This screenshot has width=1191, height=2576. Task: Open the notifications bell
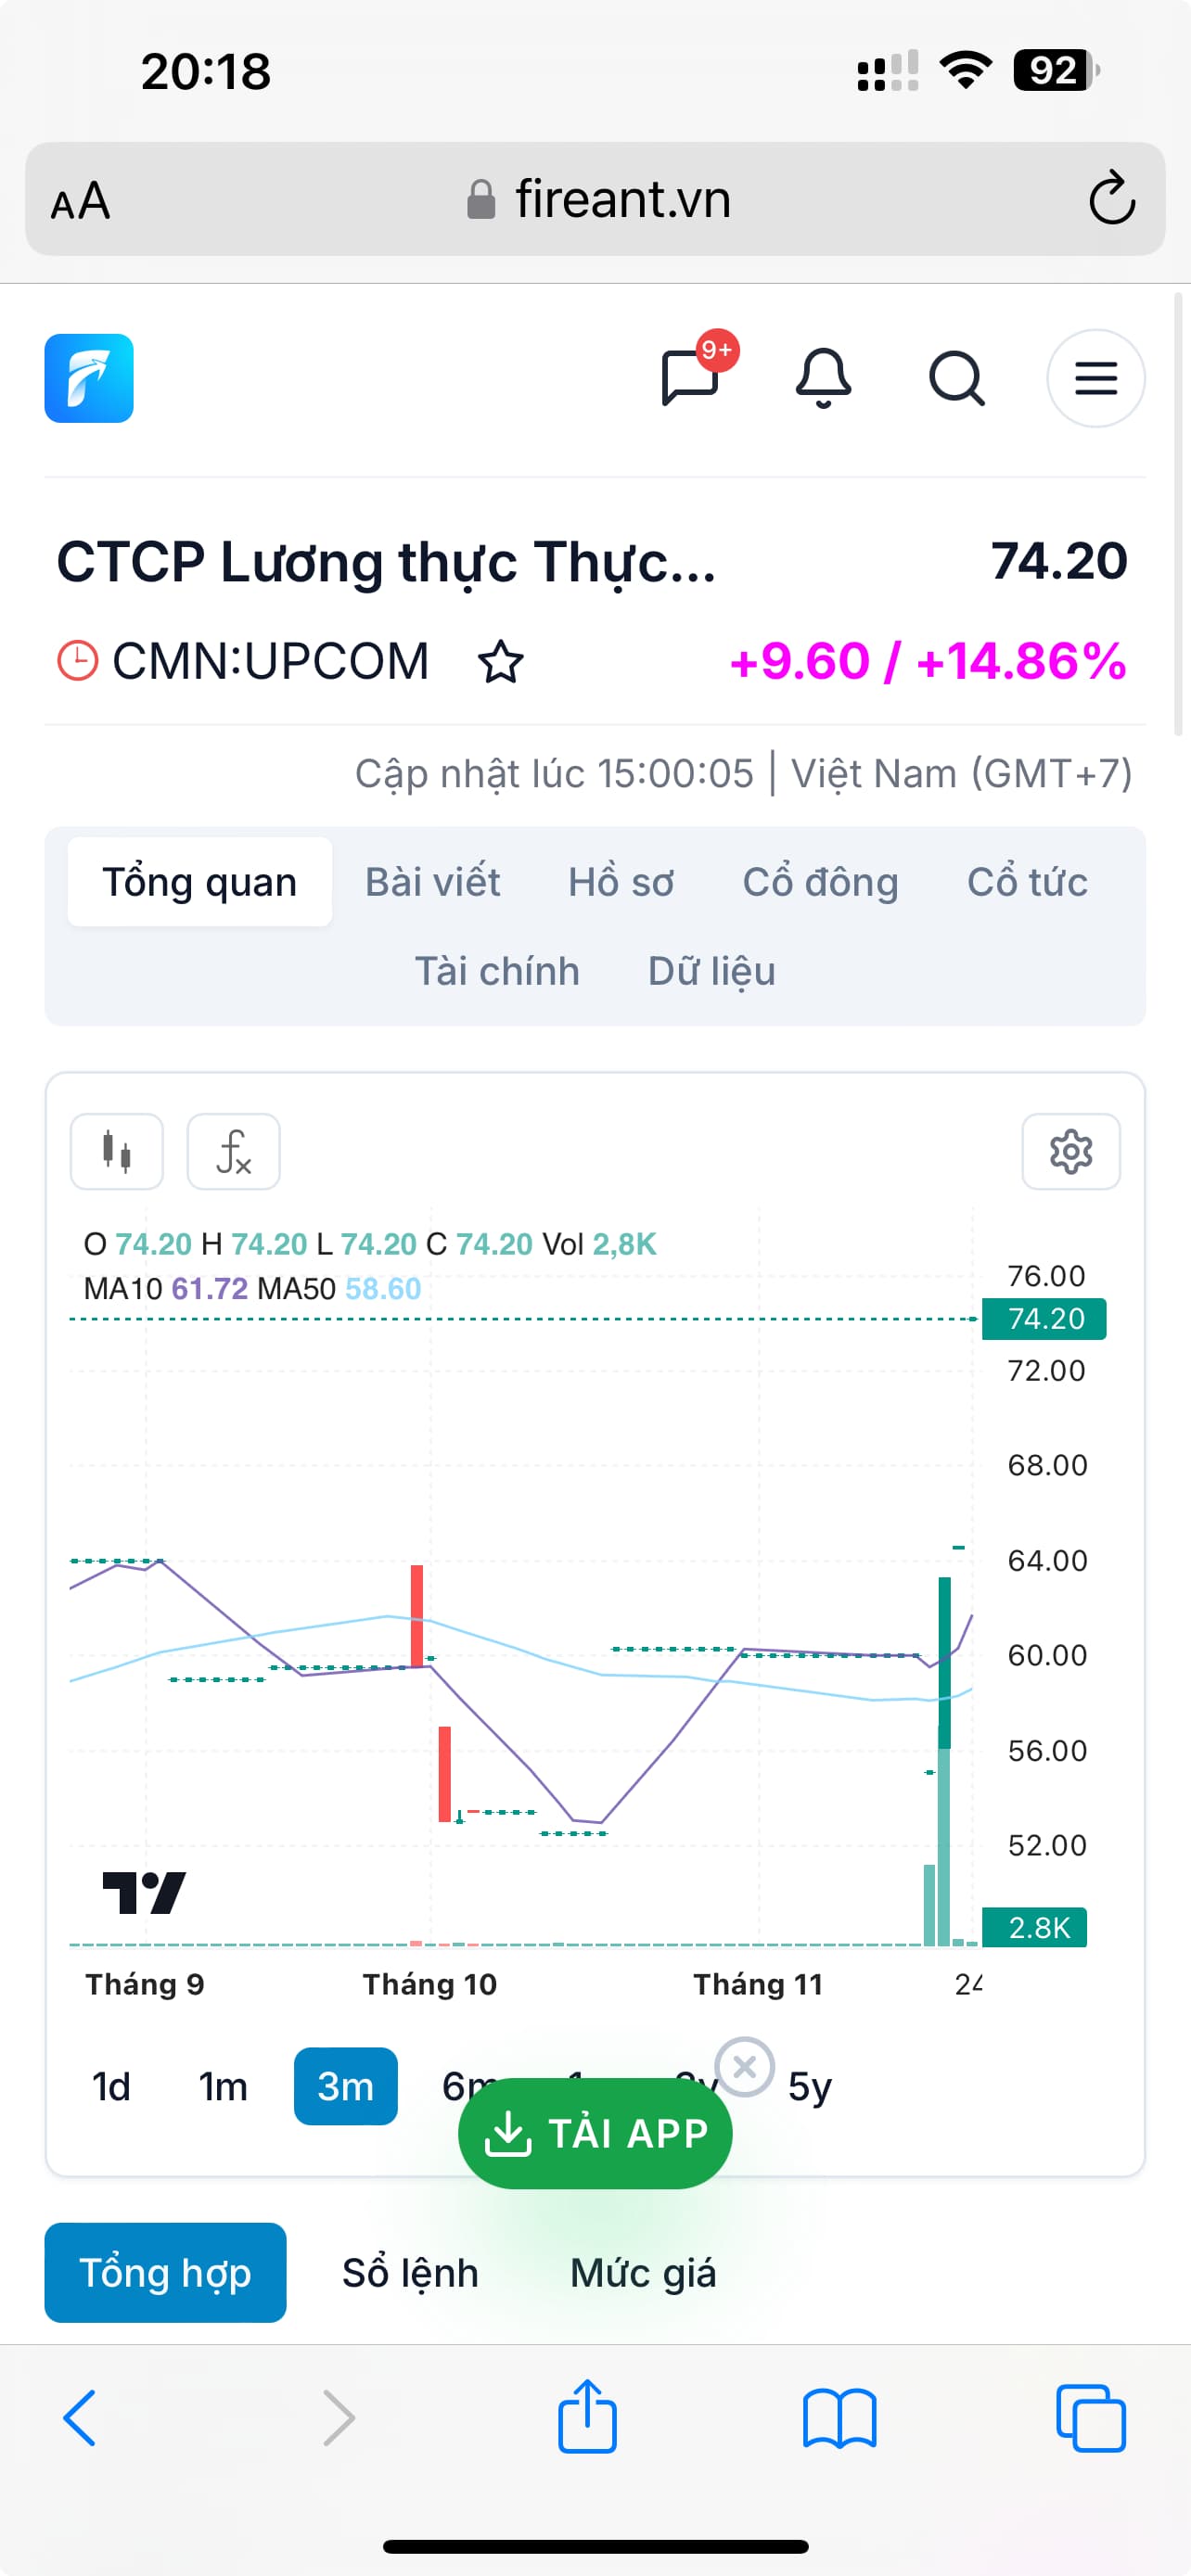pos(823,378)
